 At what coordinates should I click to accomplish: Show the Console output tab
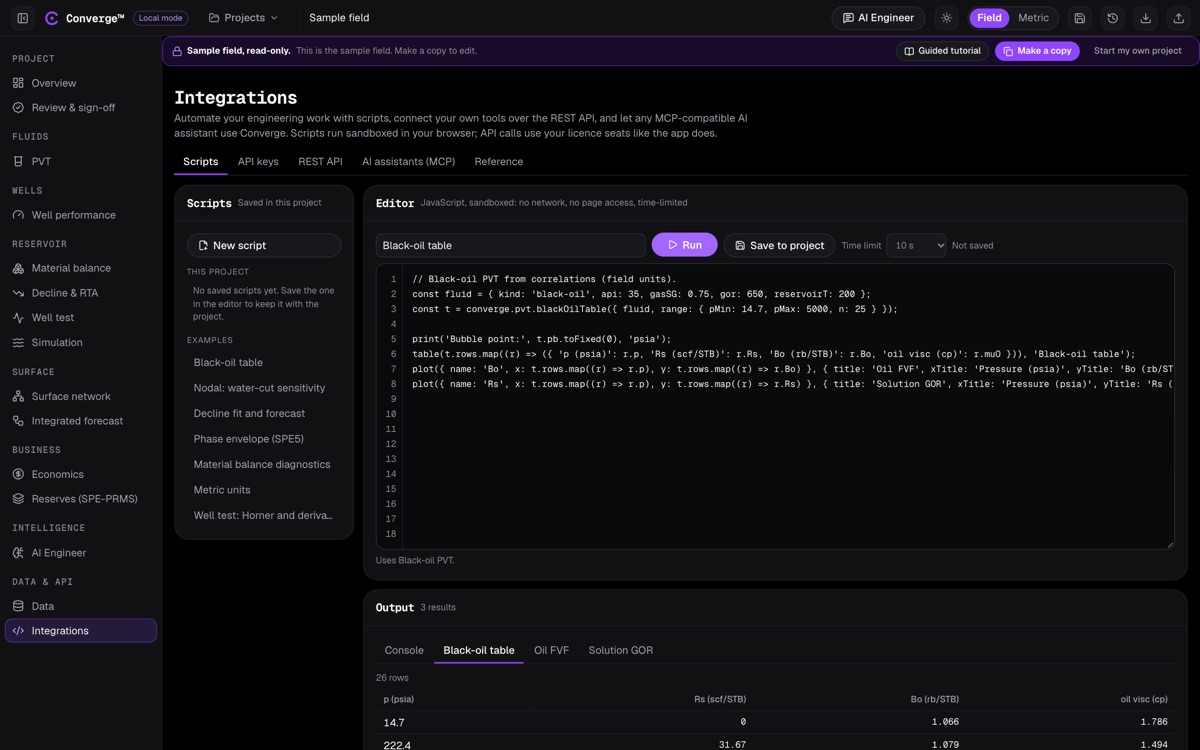pos(404,650)
